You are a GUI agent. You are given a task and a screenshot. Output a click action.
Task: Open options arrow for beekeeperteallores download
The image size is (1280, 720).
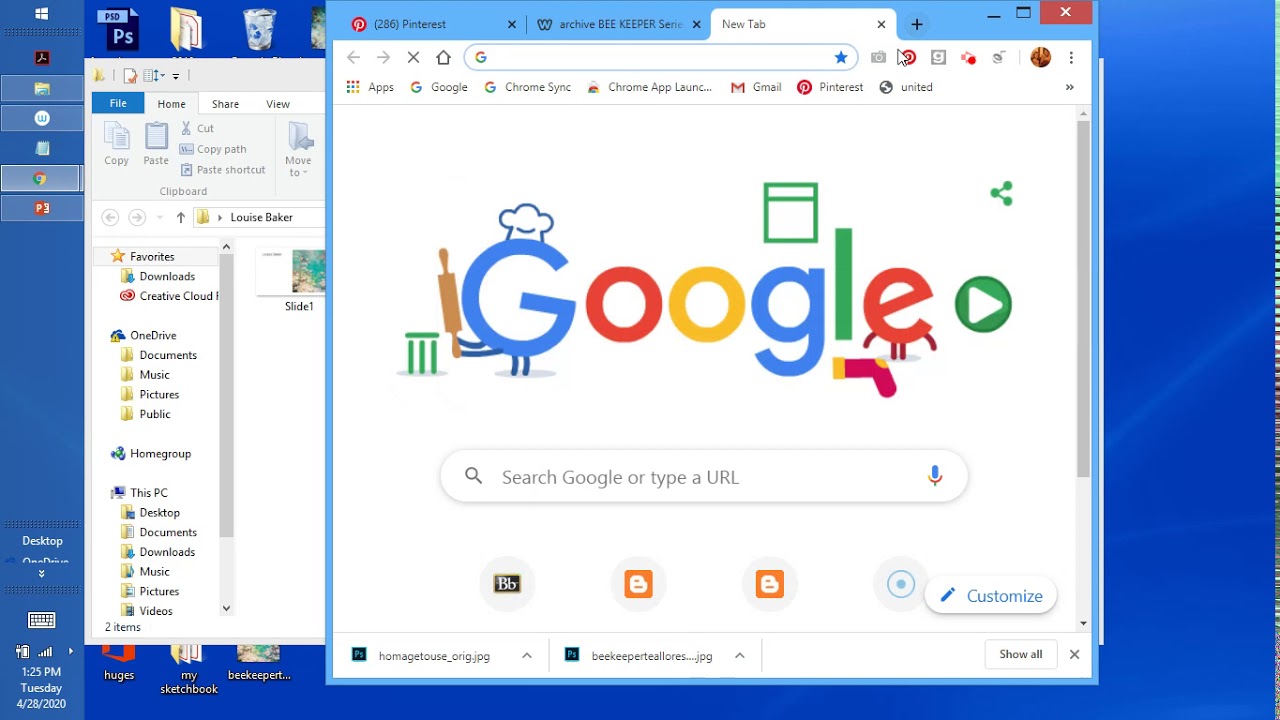coord(740,656)
